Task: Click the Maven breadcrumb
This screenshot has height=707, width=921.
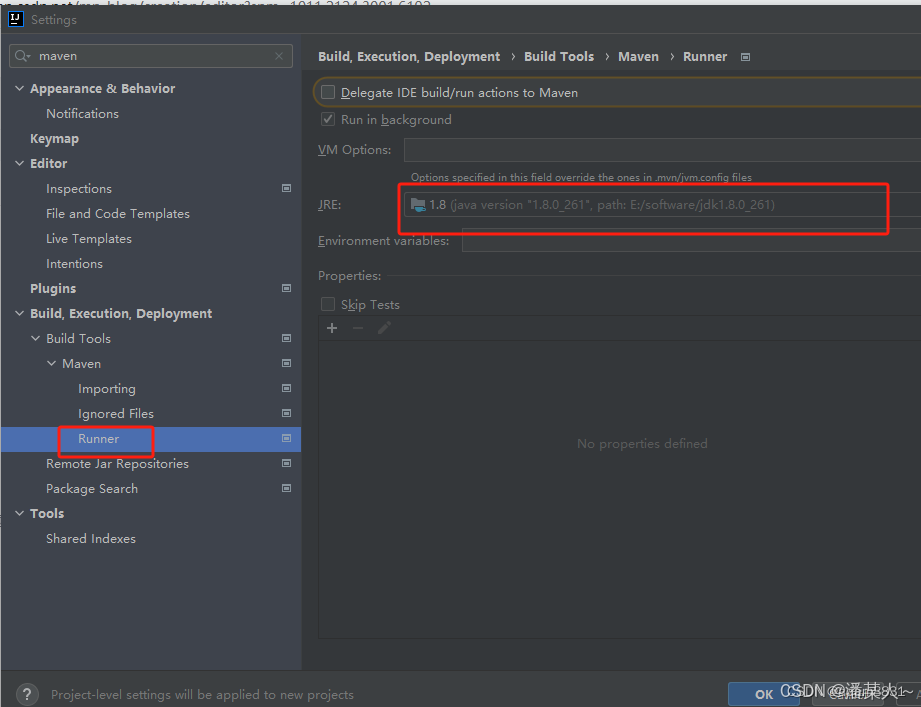Action: 638,56
